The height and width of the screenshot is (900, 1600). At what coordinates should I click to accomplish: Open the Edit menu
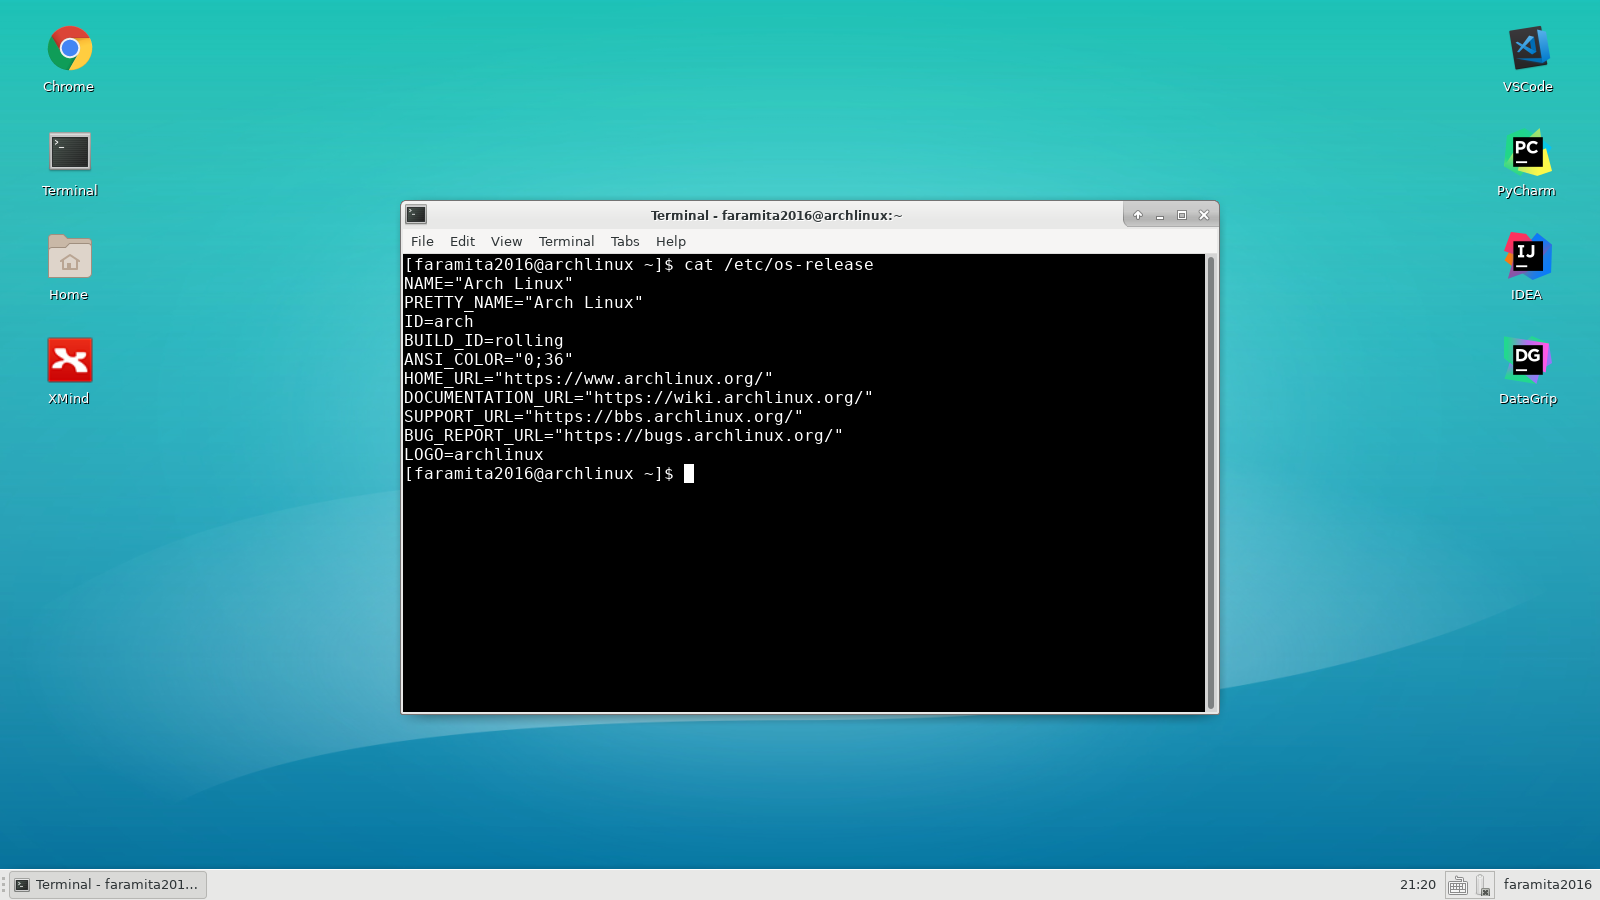pyautogui.click(x=462, y=241)
